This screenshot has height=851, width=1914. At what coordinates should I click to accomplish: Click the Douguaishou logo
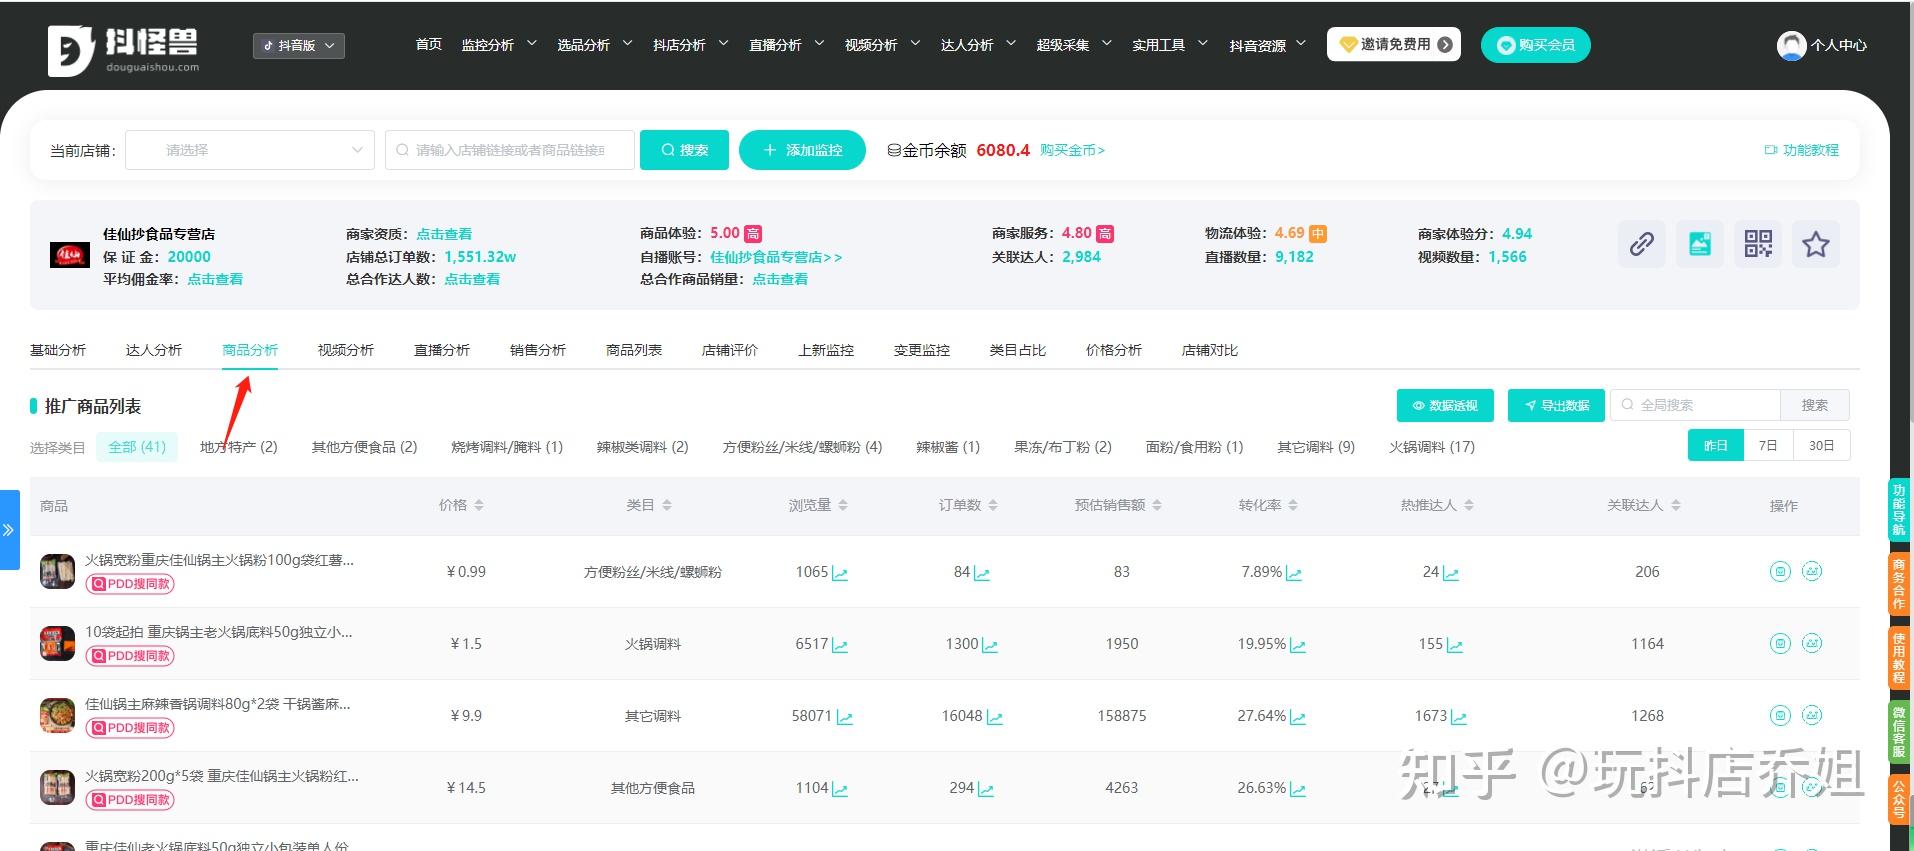(123, 50)
